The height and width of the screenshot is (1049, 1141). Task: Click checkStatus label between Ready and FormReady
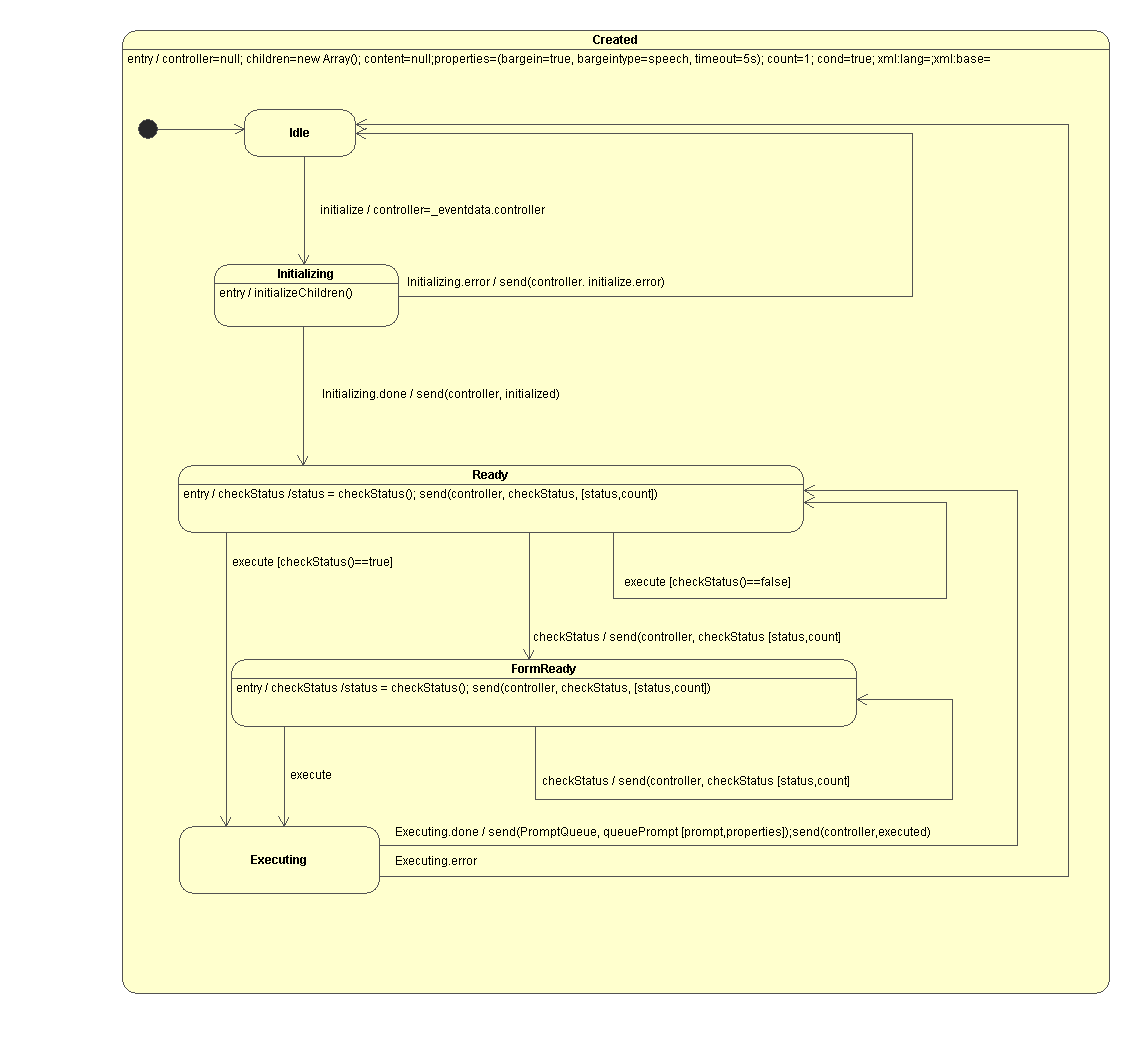click(x=686, y=637)
